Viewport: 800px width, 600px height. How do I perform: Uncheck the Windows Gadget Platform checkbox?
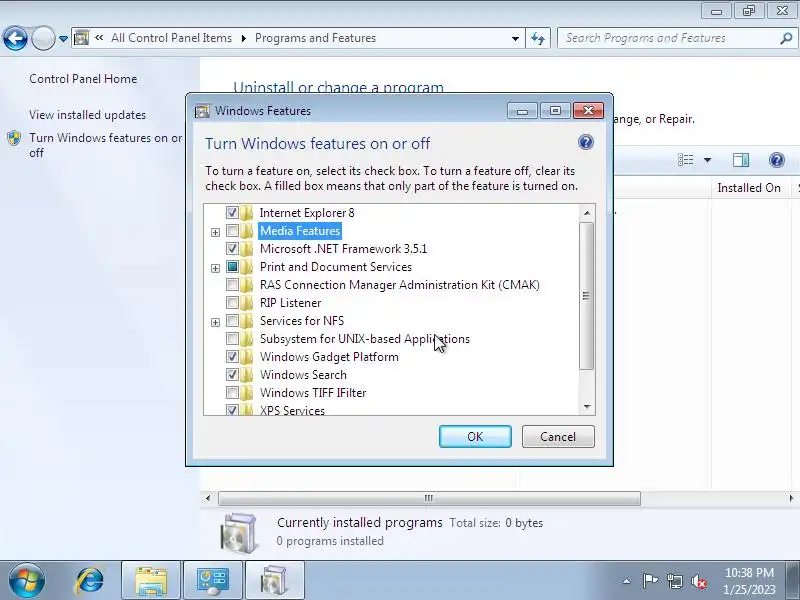click(x=232, y=357)
